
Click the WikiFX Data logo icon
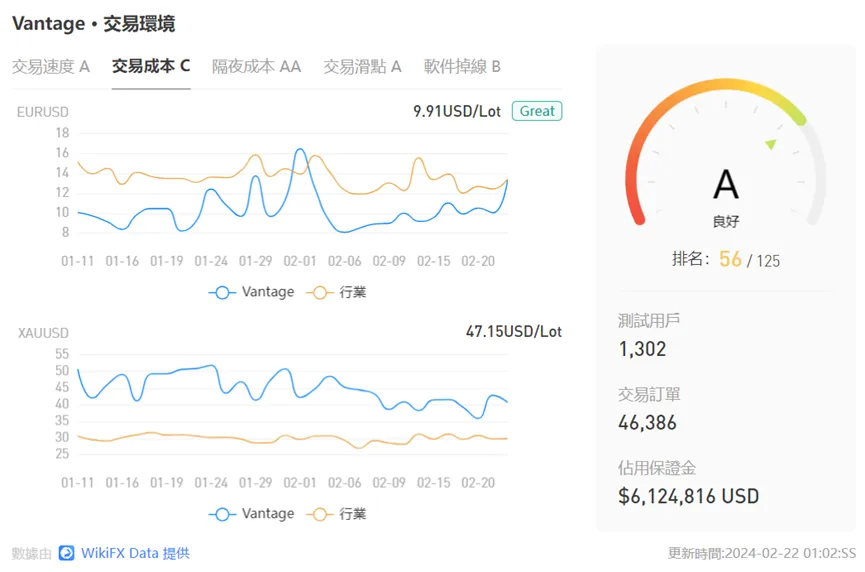coord(67,553)
